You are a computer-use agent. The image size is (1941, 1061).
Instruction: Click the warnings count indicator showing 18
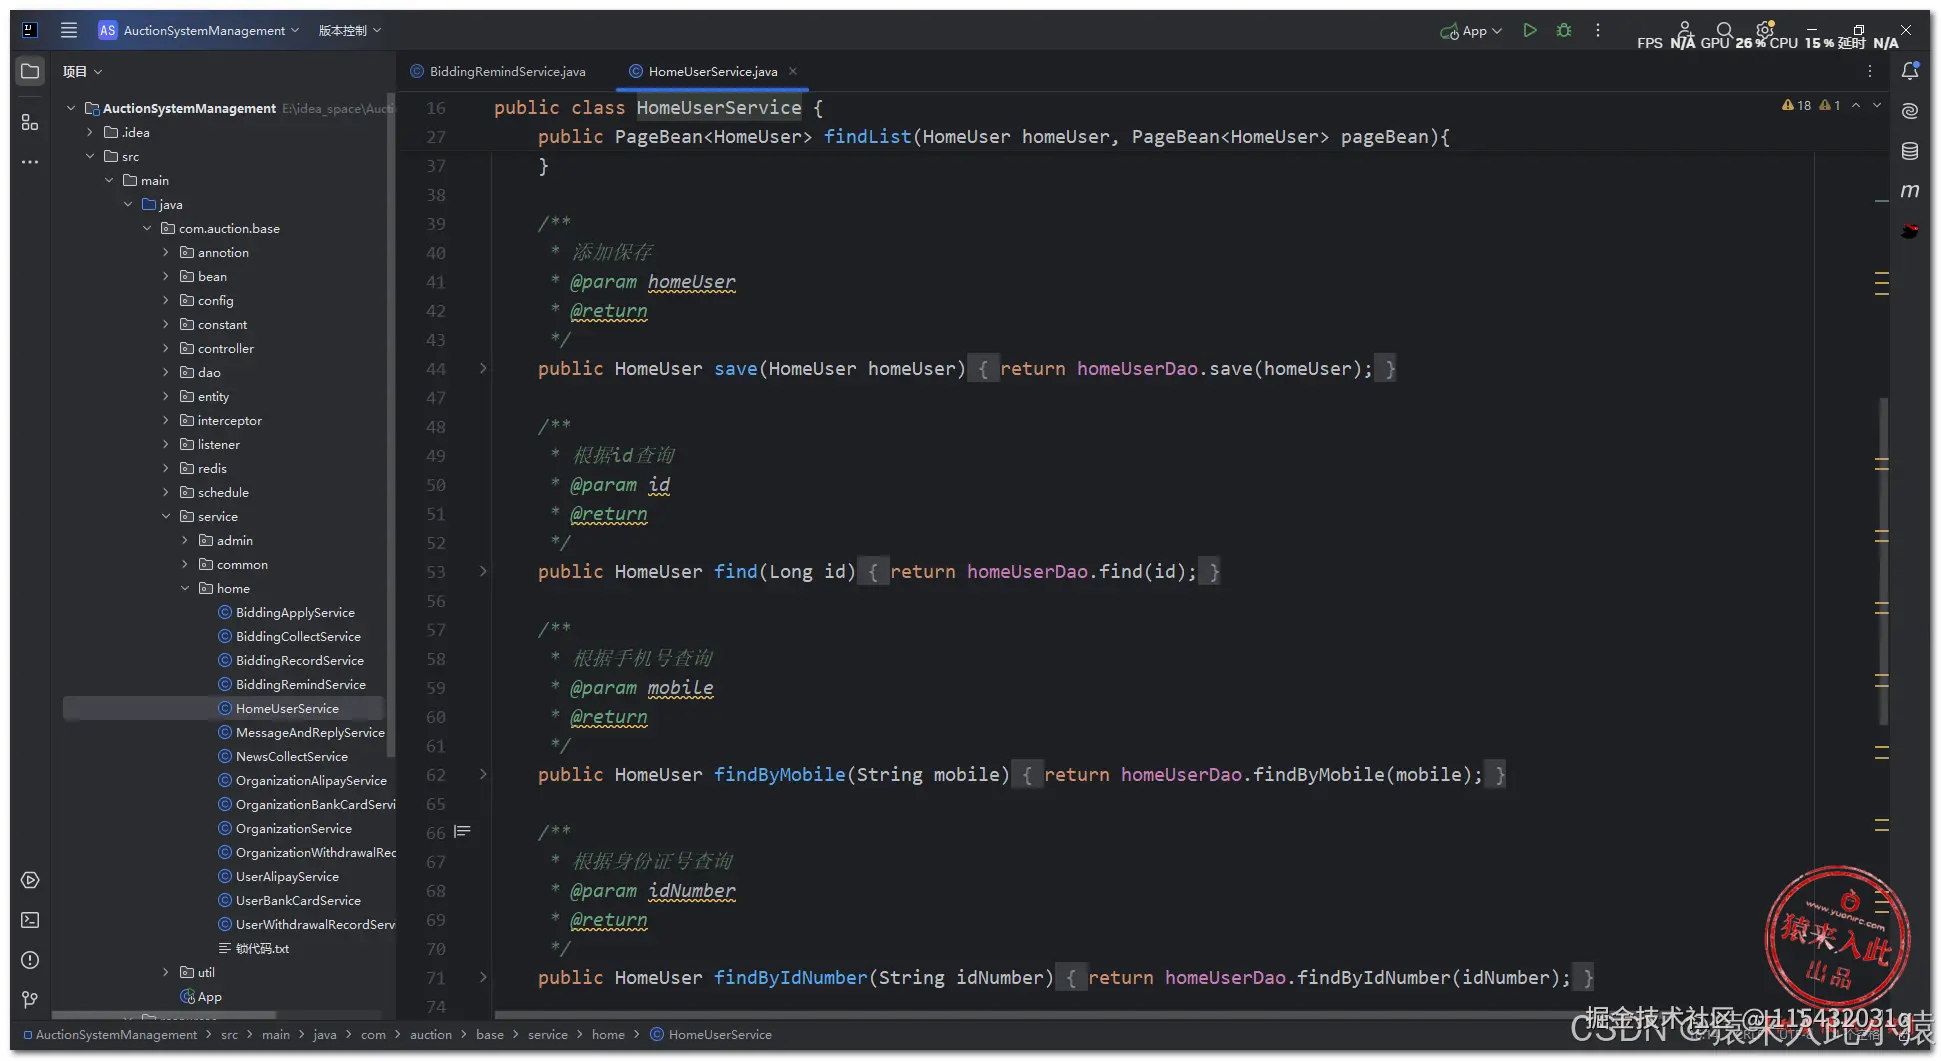(1797, 105)
